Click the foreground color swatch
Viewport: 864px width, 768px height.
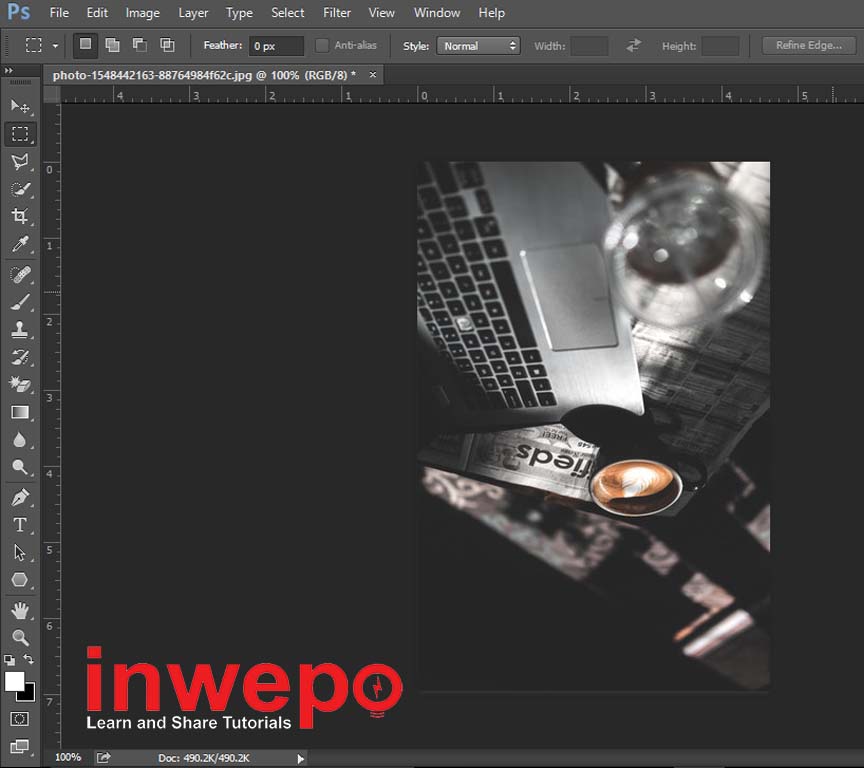tap(14, 682)
